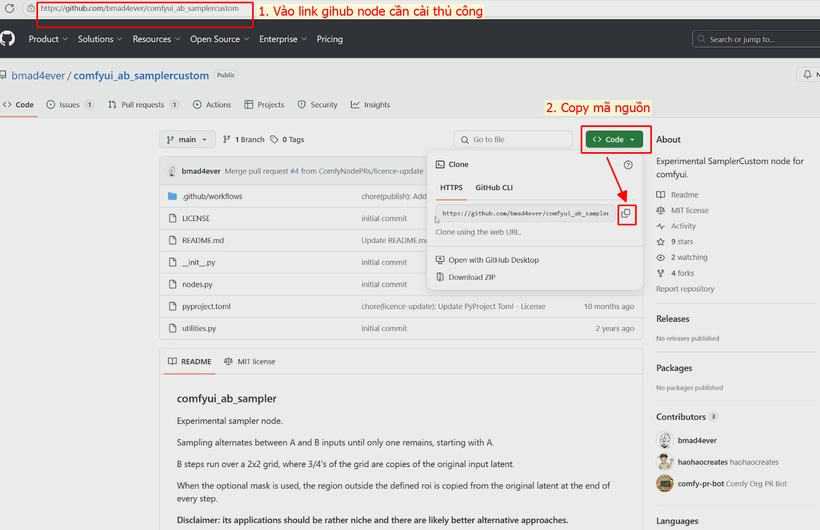Image resolution: width=820 pixels, height=530 pixels.
Task: Click the Go to file search box
Action: [x=513, y=140]
